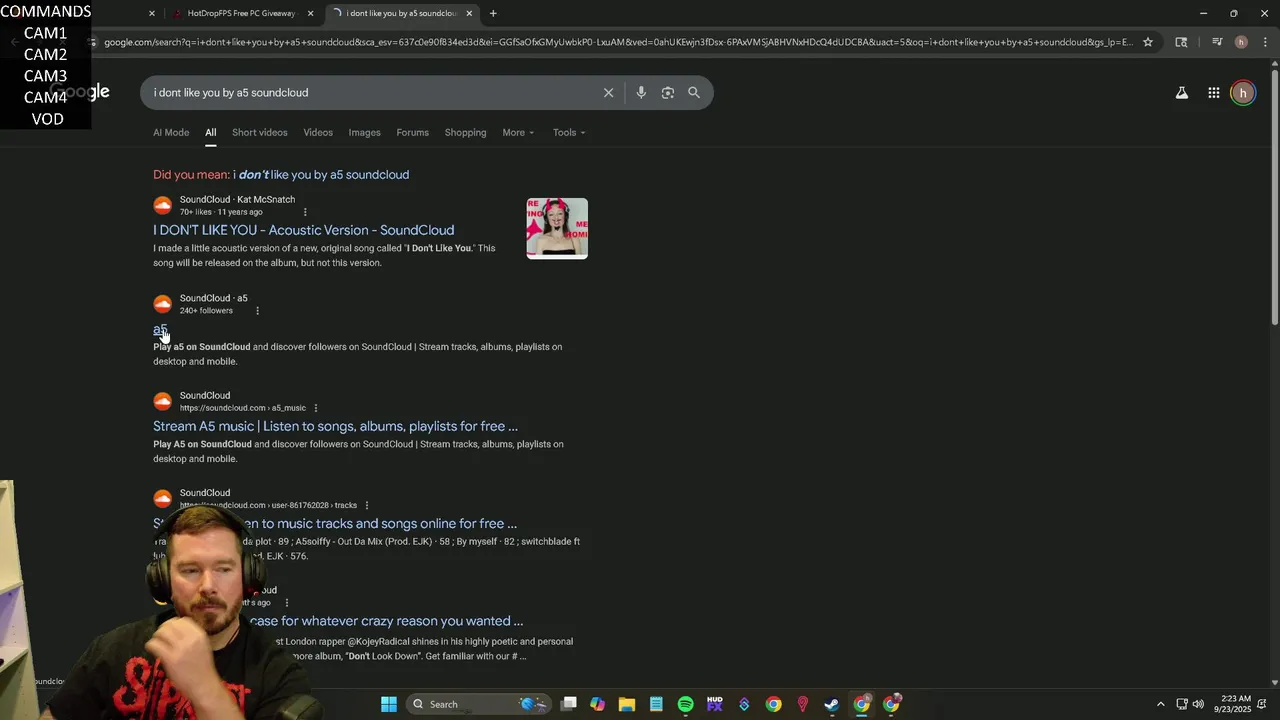Switch to Short videos tab
The height and width of the screenshot is (720, 1280).
point(259,132)
